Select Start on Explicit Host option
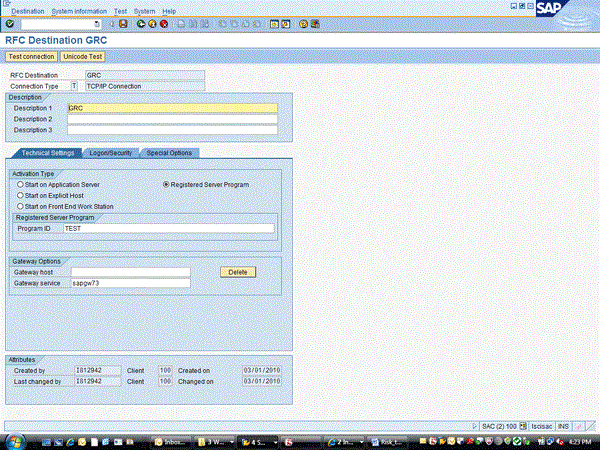This screenshot has height=450, width=600. coord(21,196)
